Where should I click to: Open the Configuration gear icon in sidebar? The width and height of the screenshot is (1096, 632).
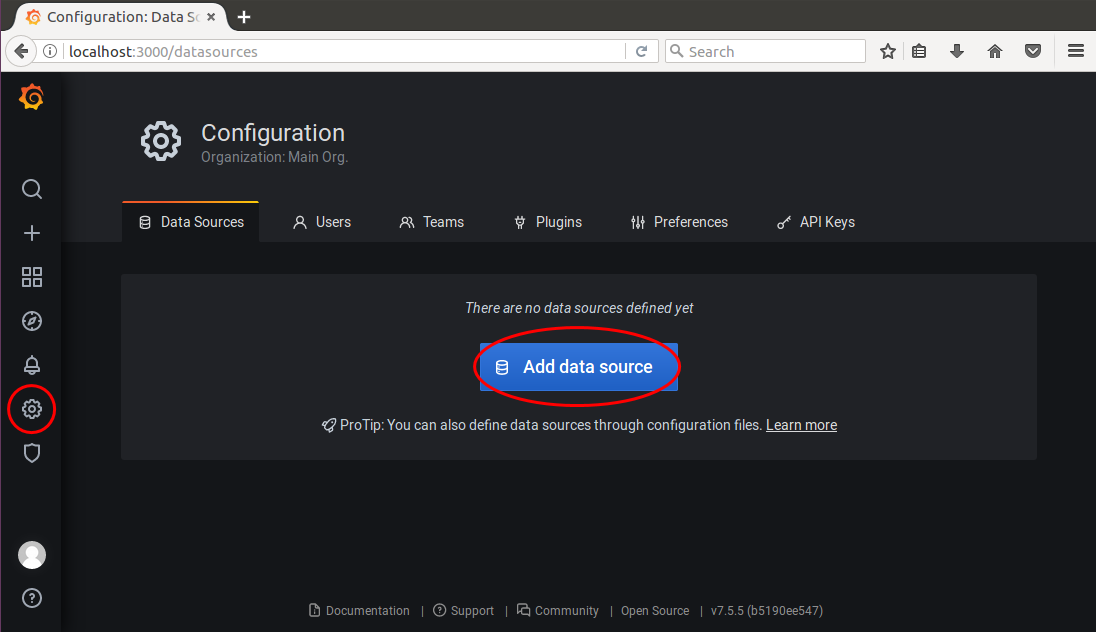coord(31,409)
